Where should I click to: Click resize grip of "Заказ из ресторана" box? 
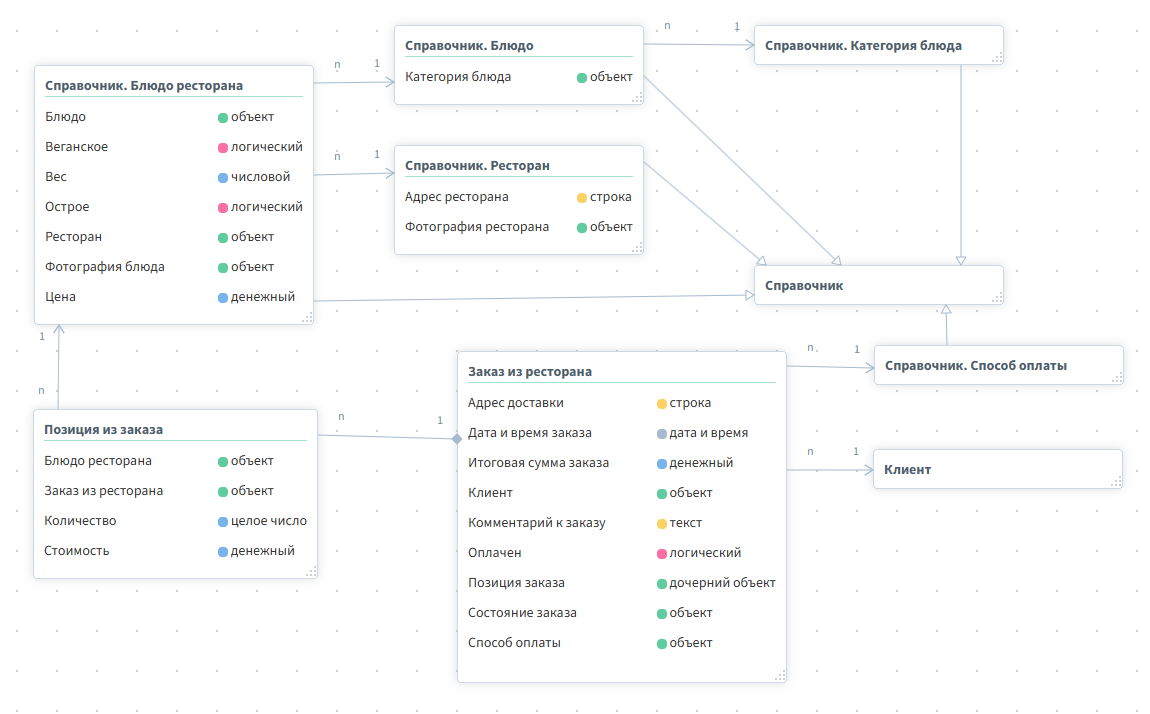pos(780,675)
